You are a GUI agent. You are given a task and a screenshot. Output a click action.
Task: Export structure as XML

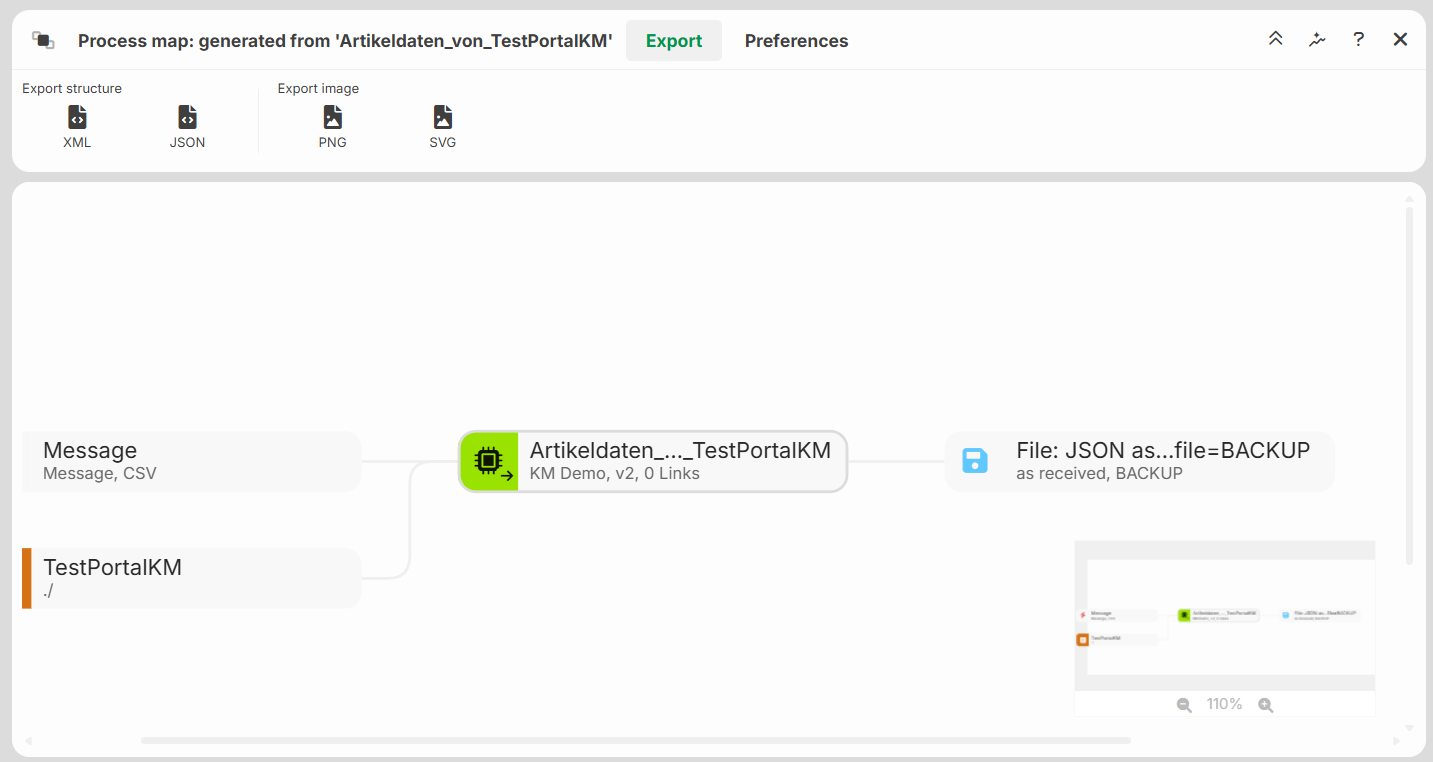pyautogui.click(x=77, y=128)
